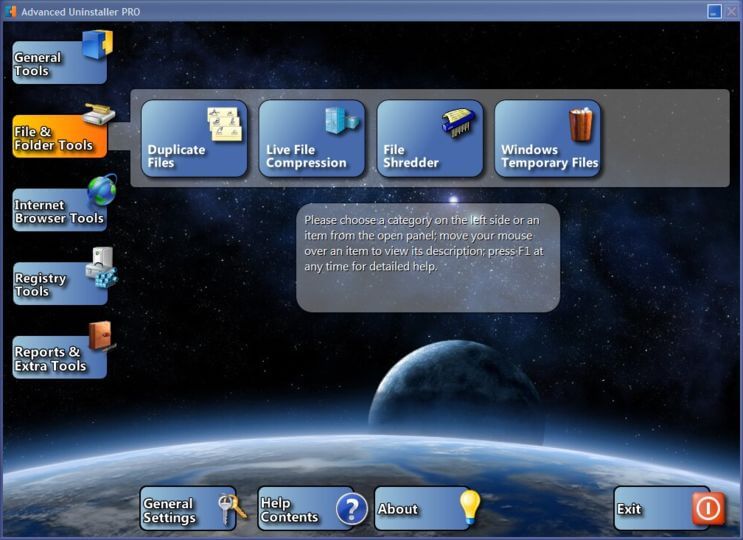Open General Settings
This screenshot has width=743, height=540.
coord(188,509)
